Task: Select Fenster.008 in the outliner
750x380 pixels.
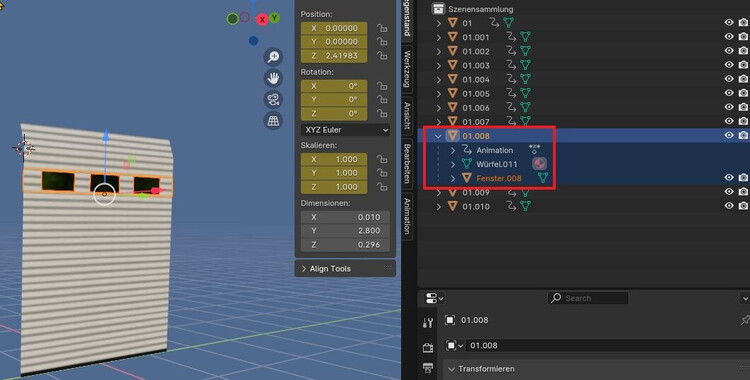Action: click(x=499, y=179)
